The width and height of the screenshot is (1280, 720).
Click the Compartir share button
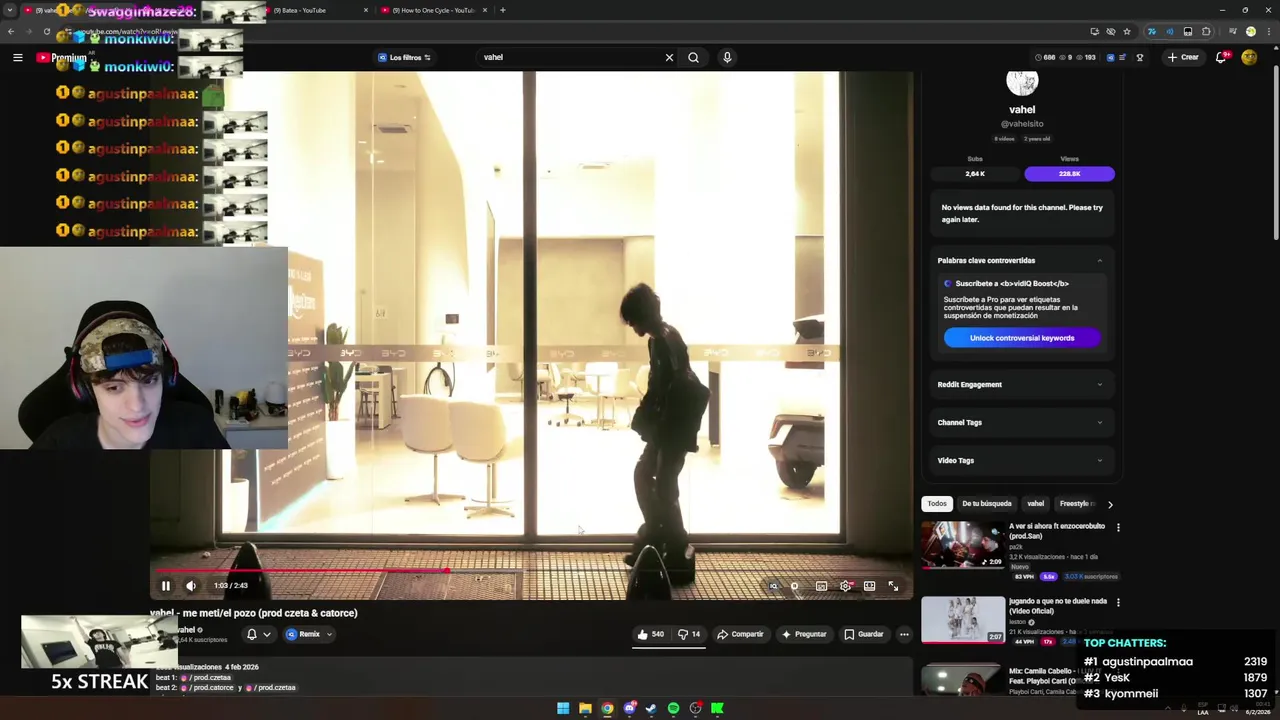(740, 634)
